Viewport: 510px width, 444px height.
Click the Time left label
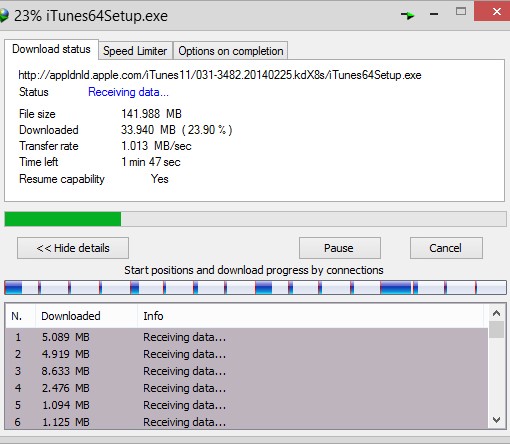[39, 162]
